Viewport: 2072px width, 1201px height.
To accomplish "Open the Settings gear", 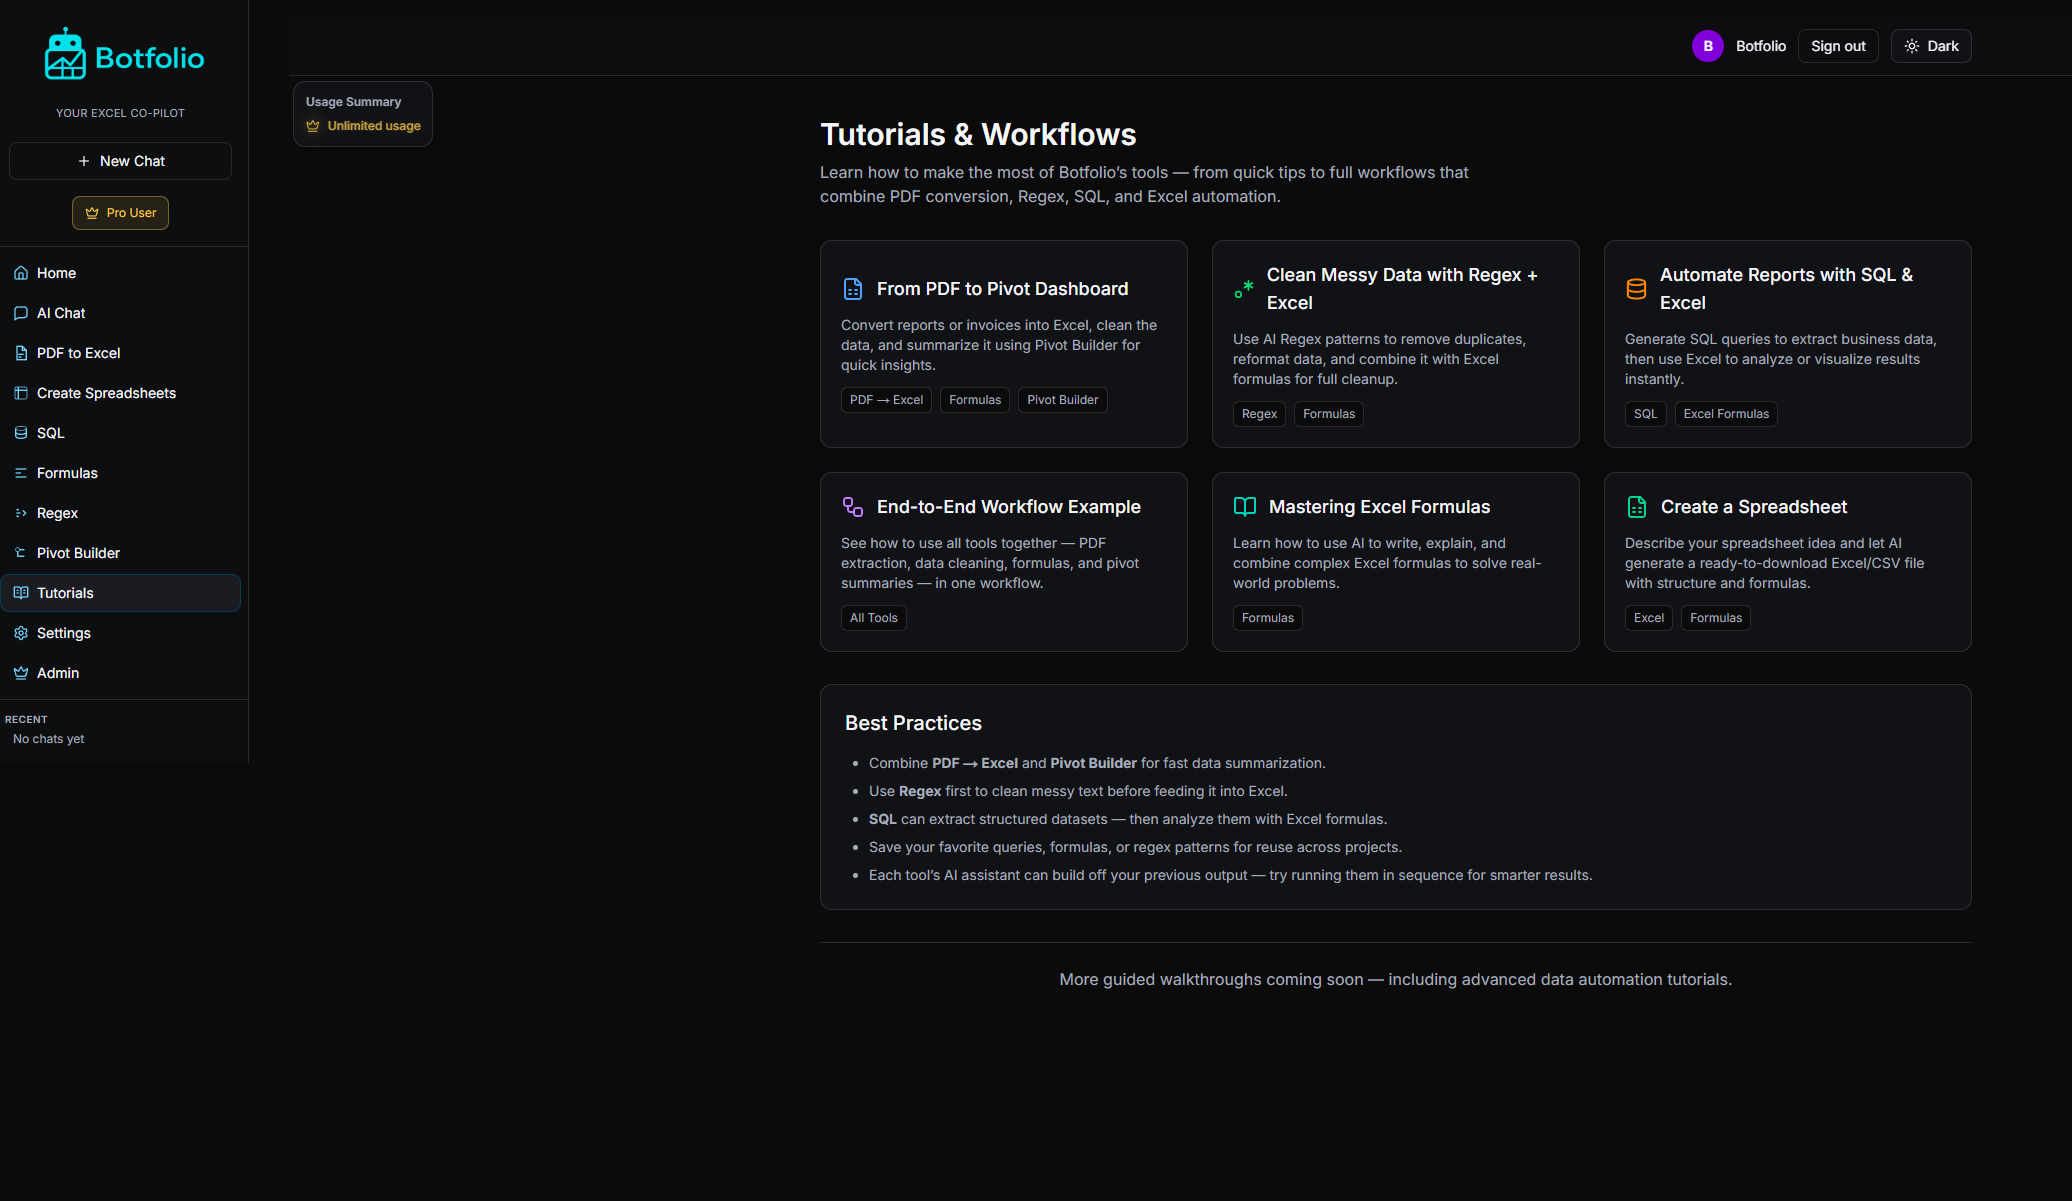I will pyautogui.click(x=21, y=632).
